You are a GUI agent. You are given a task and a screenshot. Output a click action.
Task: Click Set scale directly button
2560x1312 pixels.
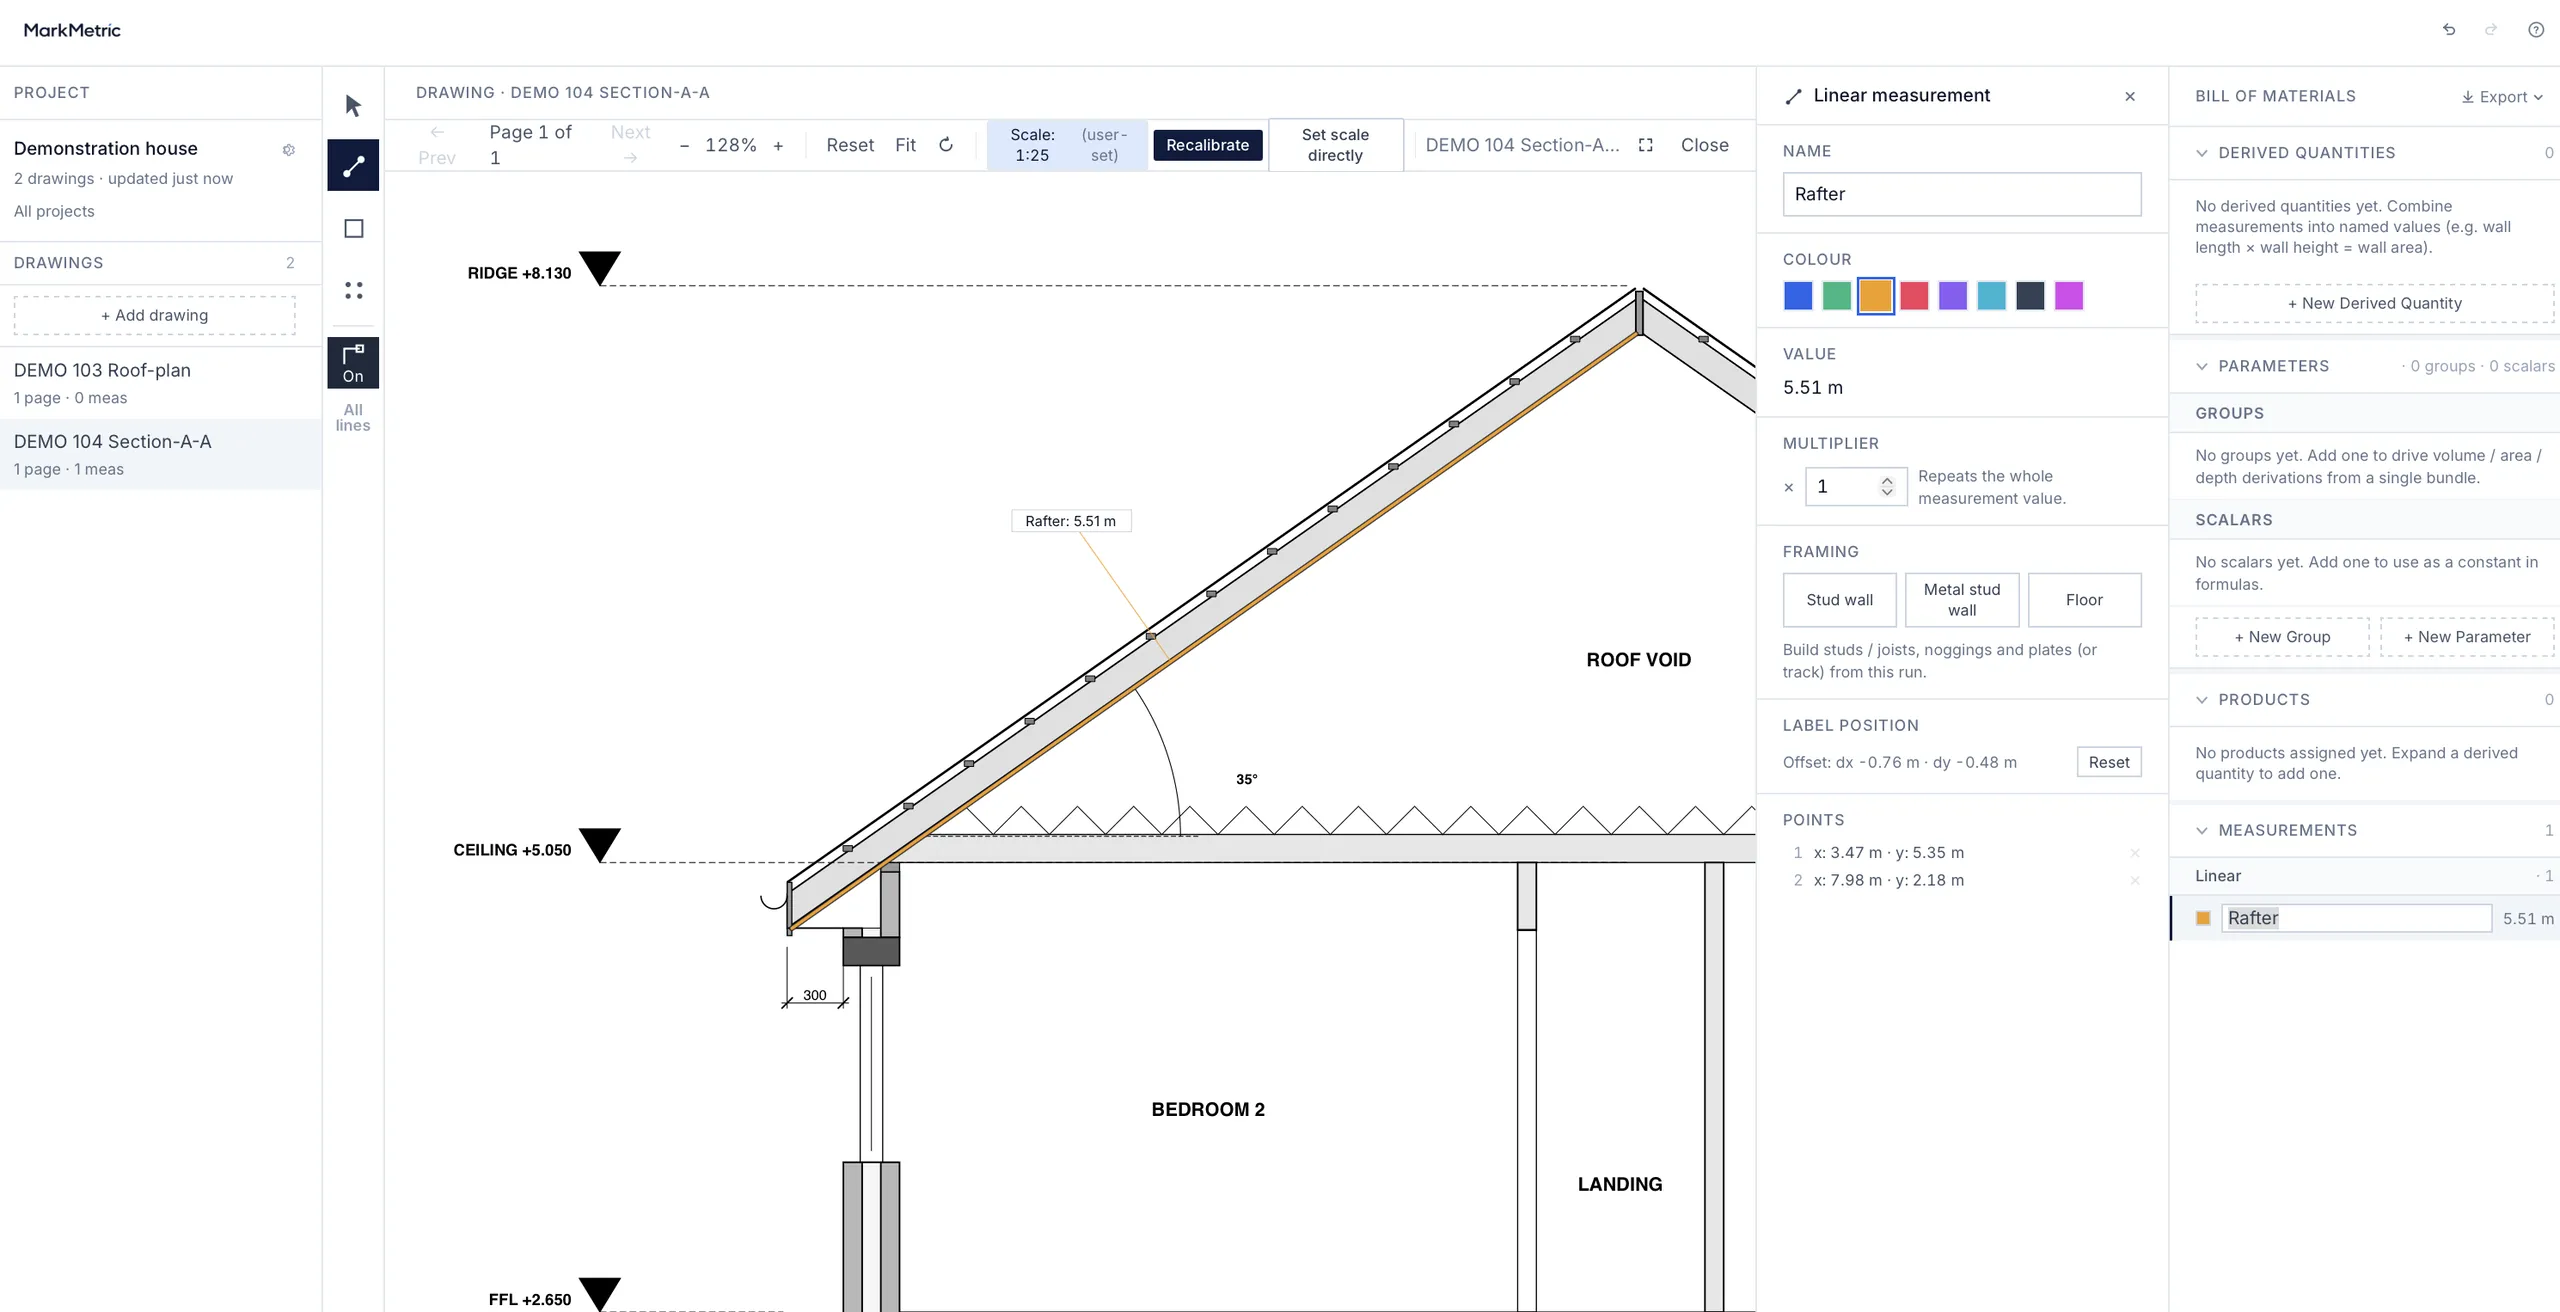coord(1335,145)
